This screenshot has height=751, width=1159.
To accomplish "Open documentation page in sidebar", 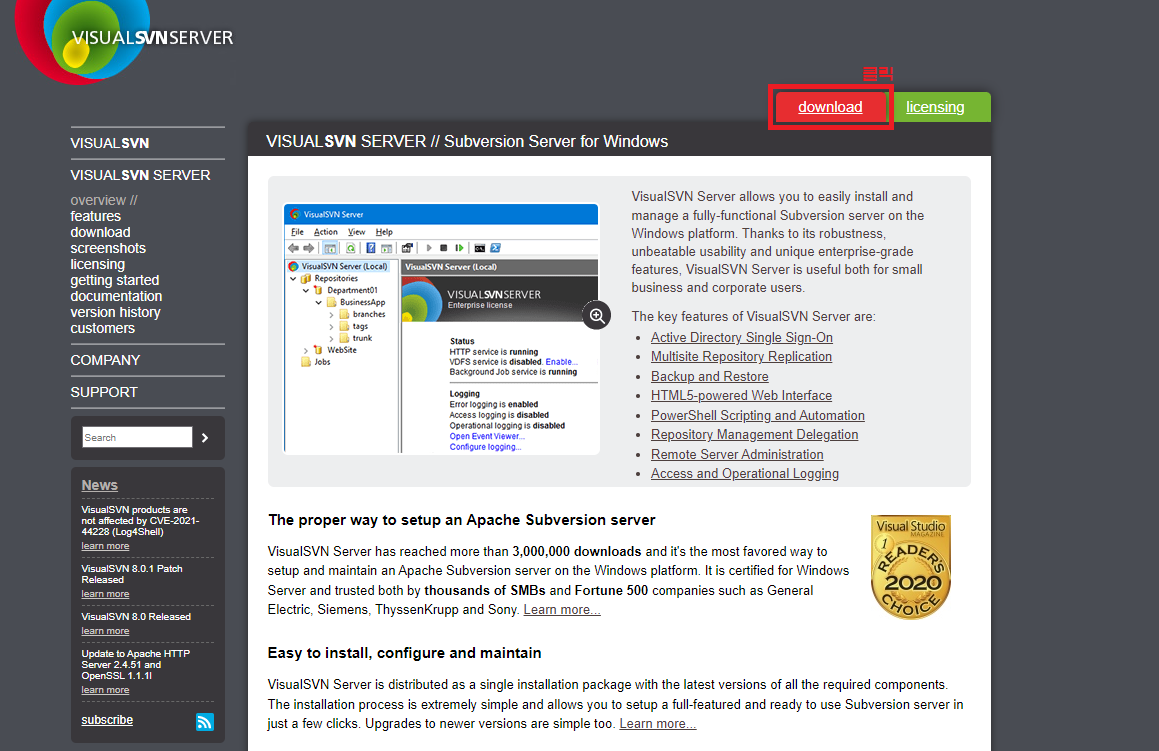I will (x=116, y=296).
